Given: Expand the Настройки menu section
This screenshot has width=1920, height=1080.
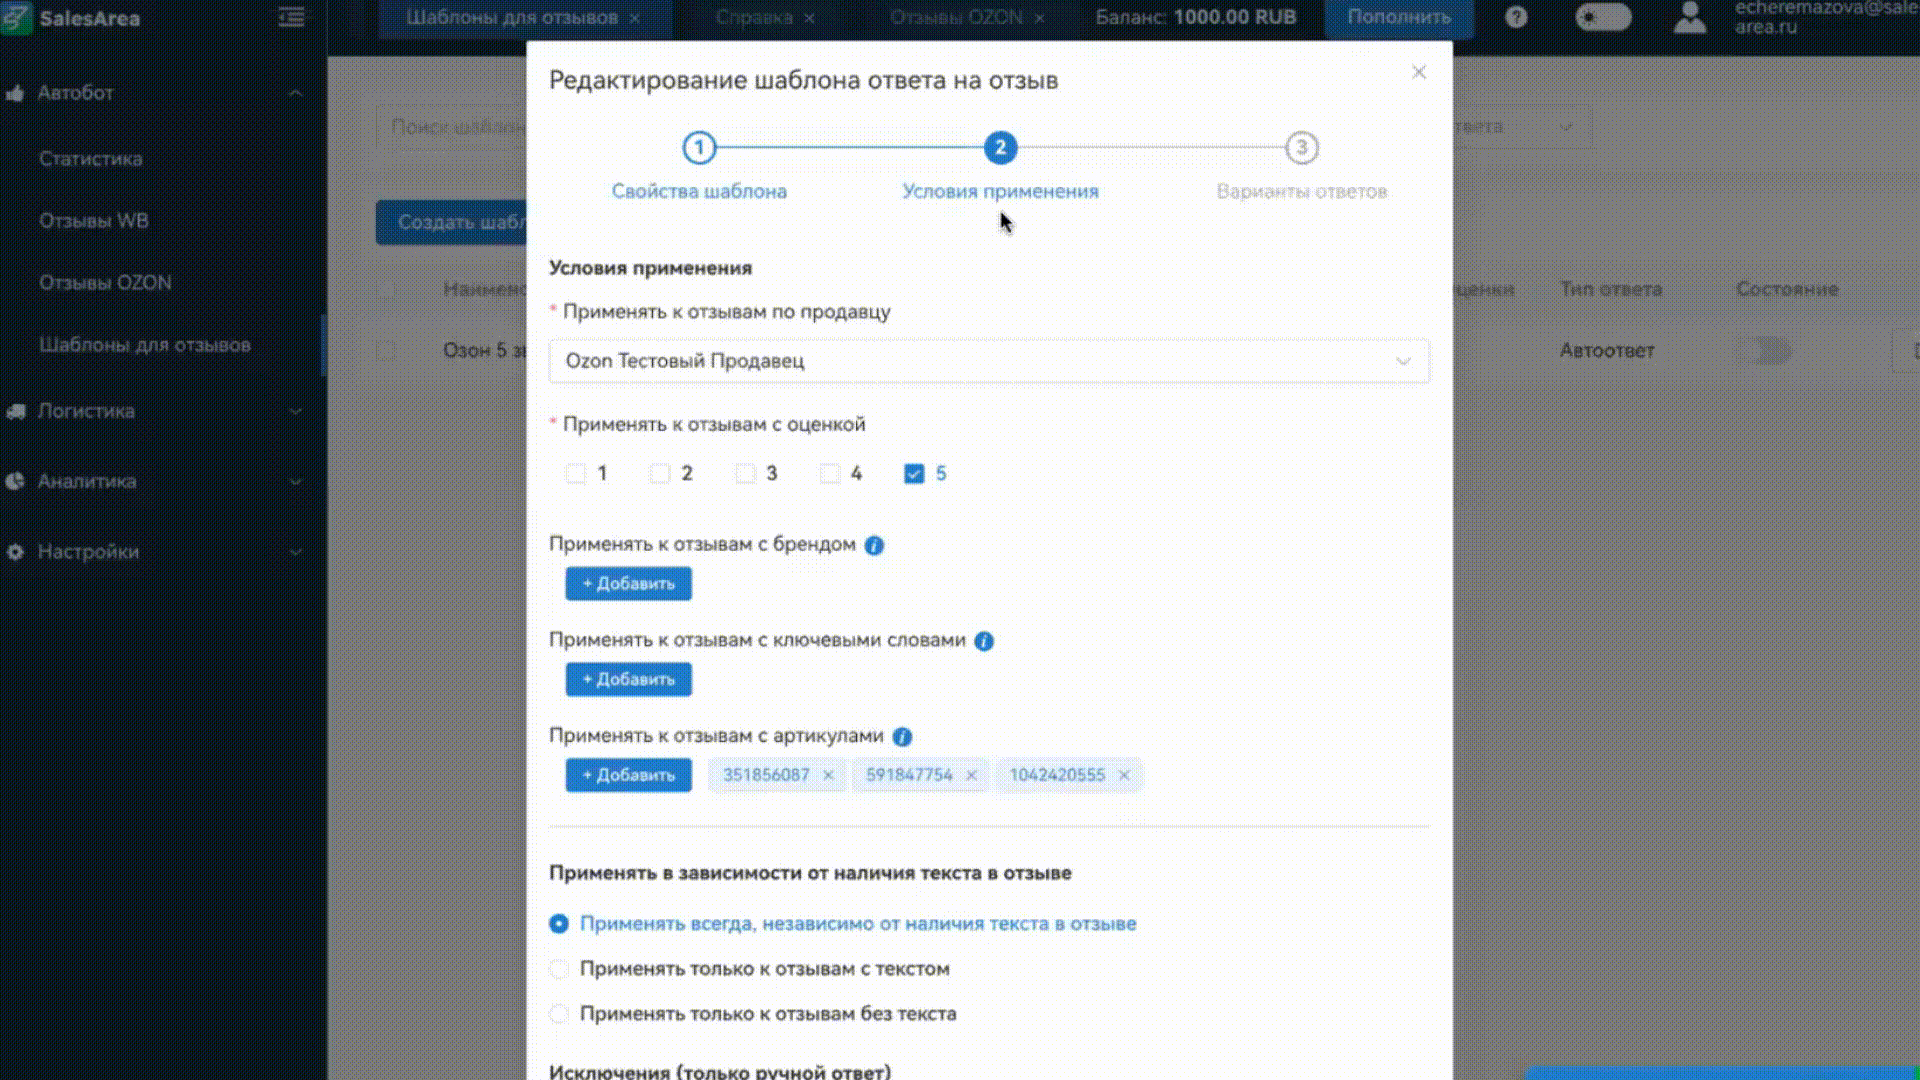Looking at the screenshot, I should pyautogui.click(x=295, y=552).
